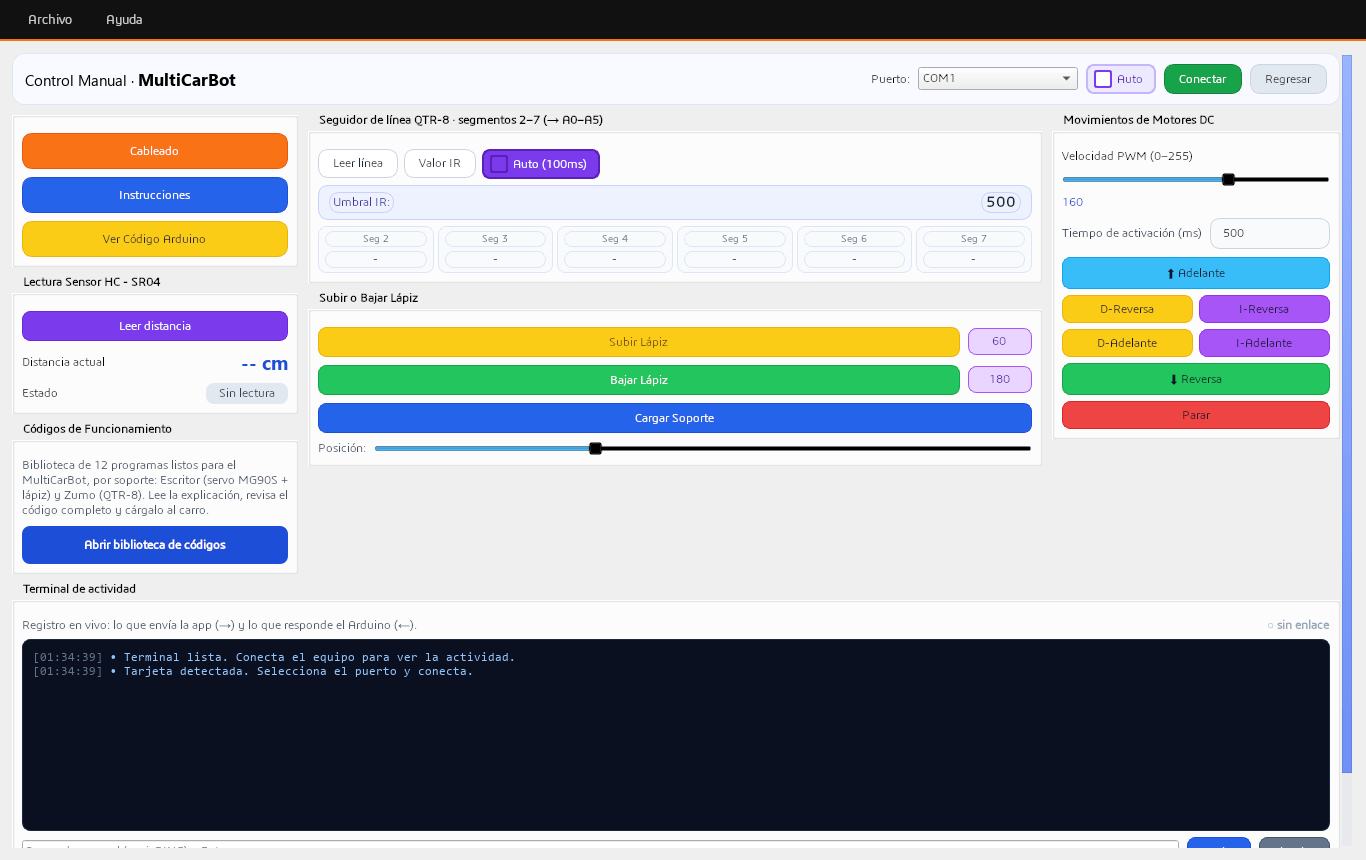Viewport: 1366px width, 860px height.
Task: Click the Control Manual MultiCarBot title
Action: coord(130,80)
